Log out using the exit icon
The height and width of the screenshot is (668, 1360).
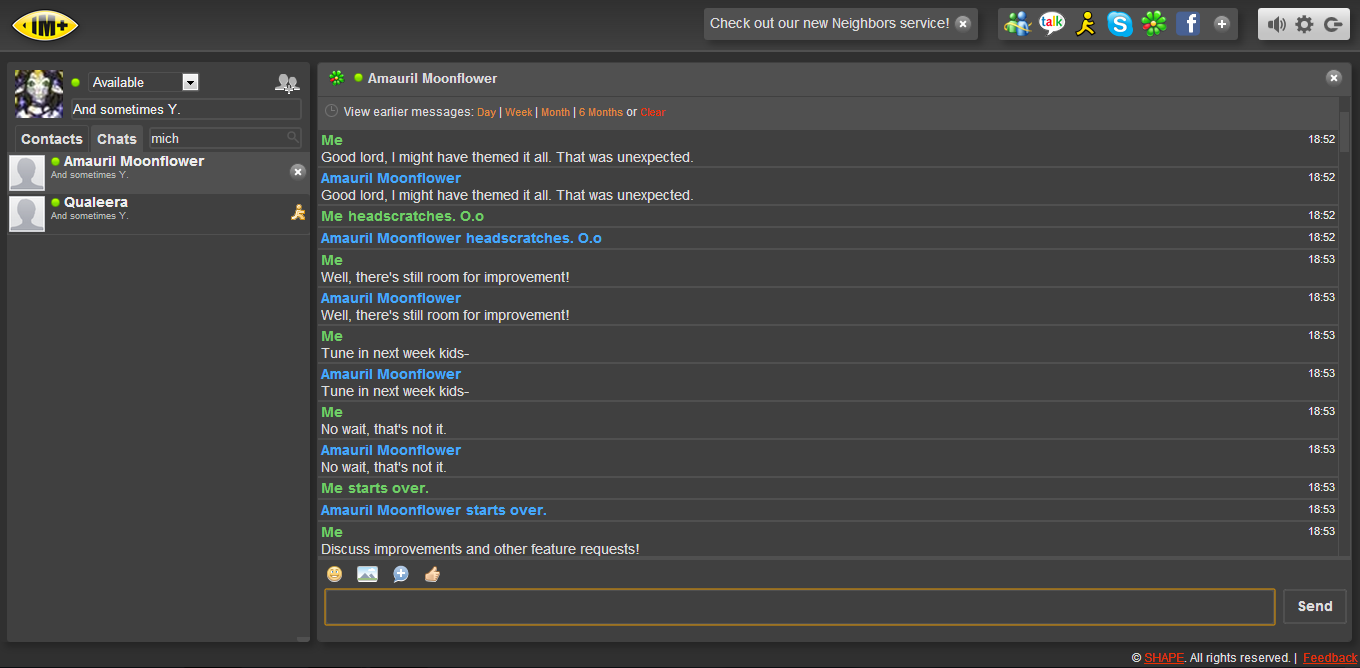1332,25
